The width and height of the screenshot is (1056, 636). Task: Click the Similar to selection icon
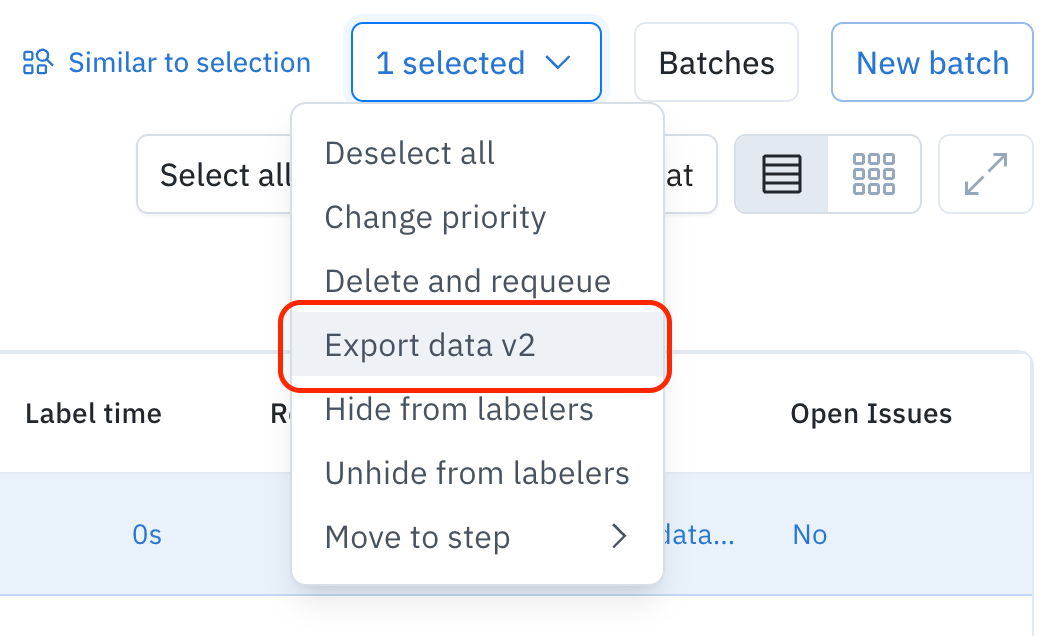pos(37,63)
